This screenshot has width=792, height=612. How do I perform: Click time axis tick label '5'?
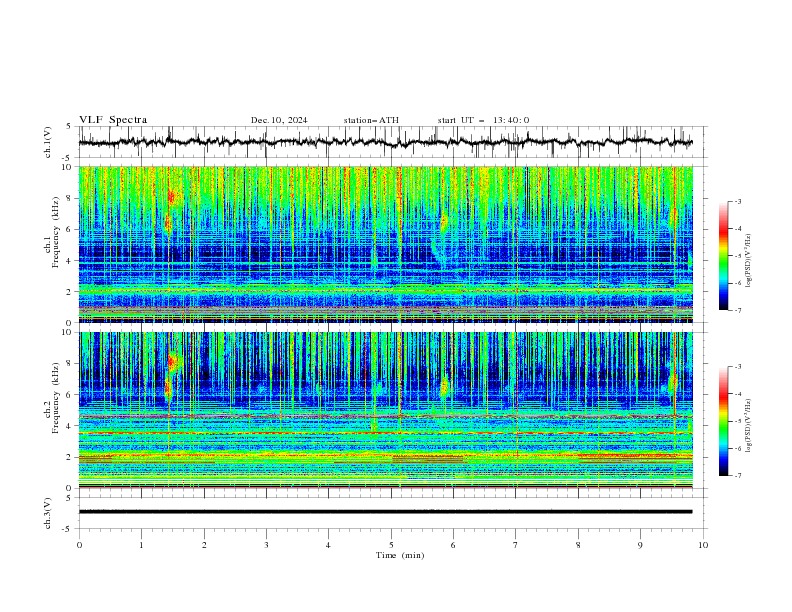coord(391,545)
